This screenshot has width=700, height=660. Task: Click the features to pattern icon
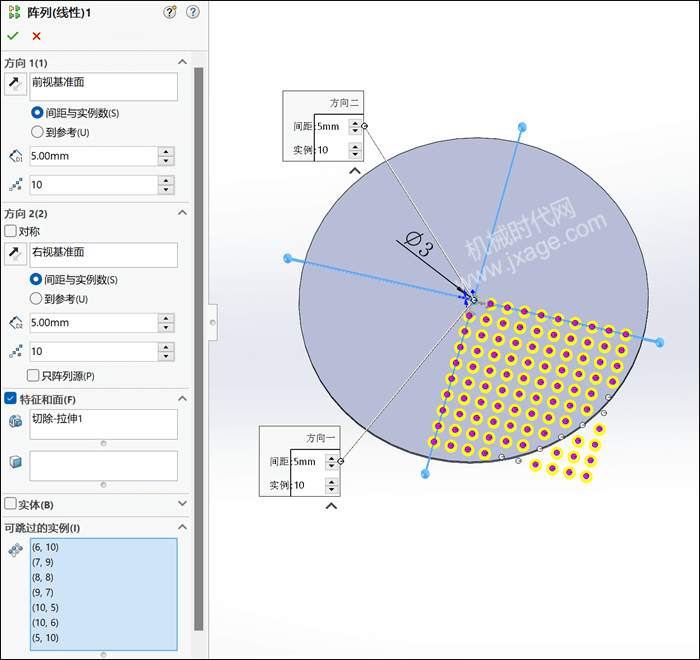[16, 421]
